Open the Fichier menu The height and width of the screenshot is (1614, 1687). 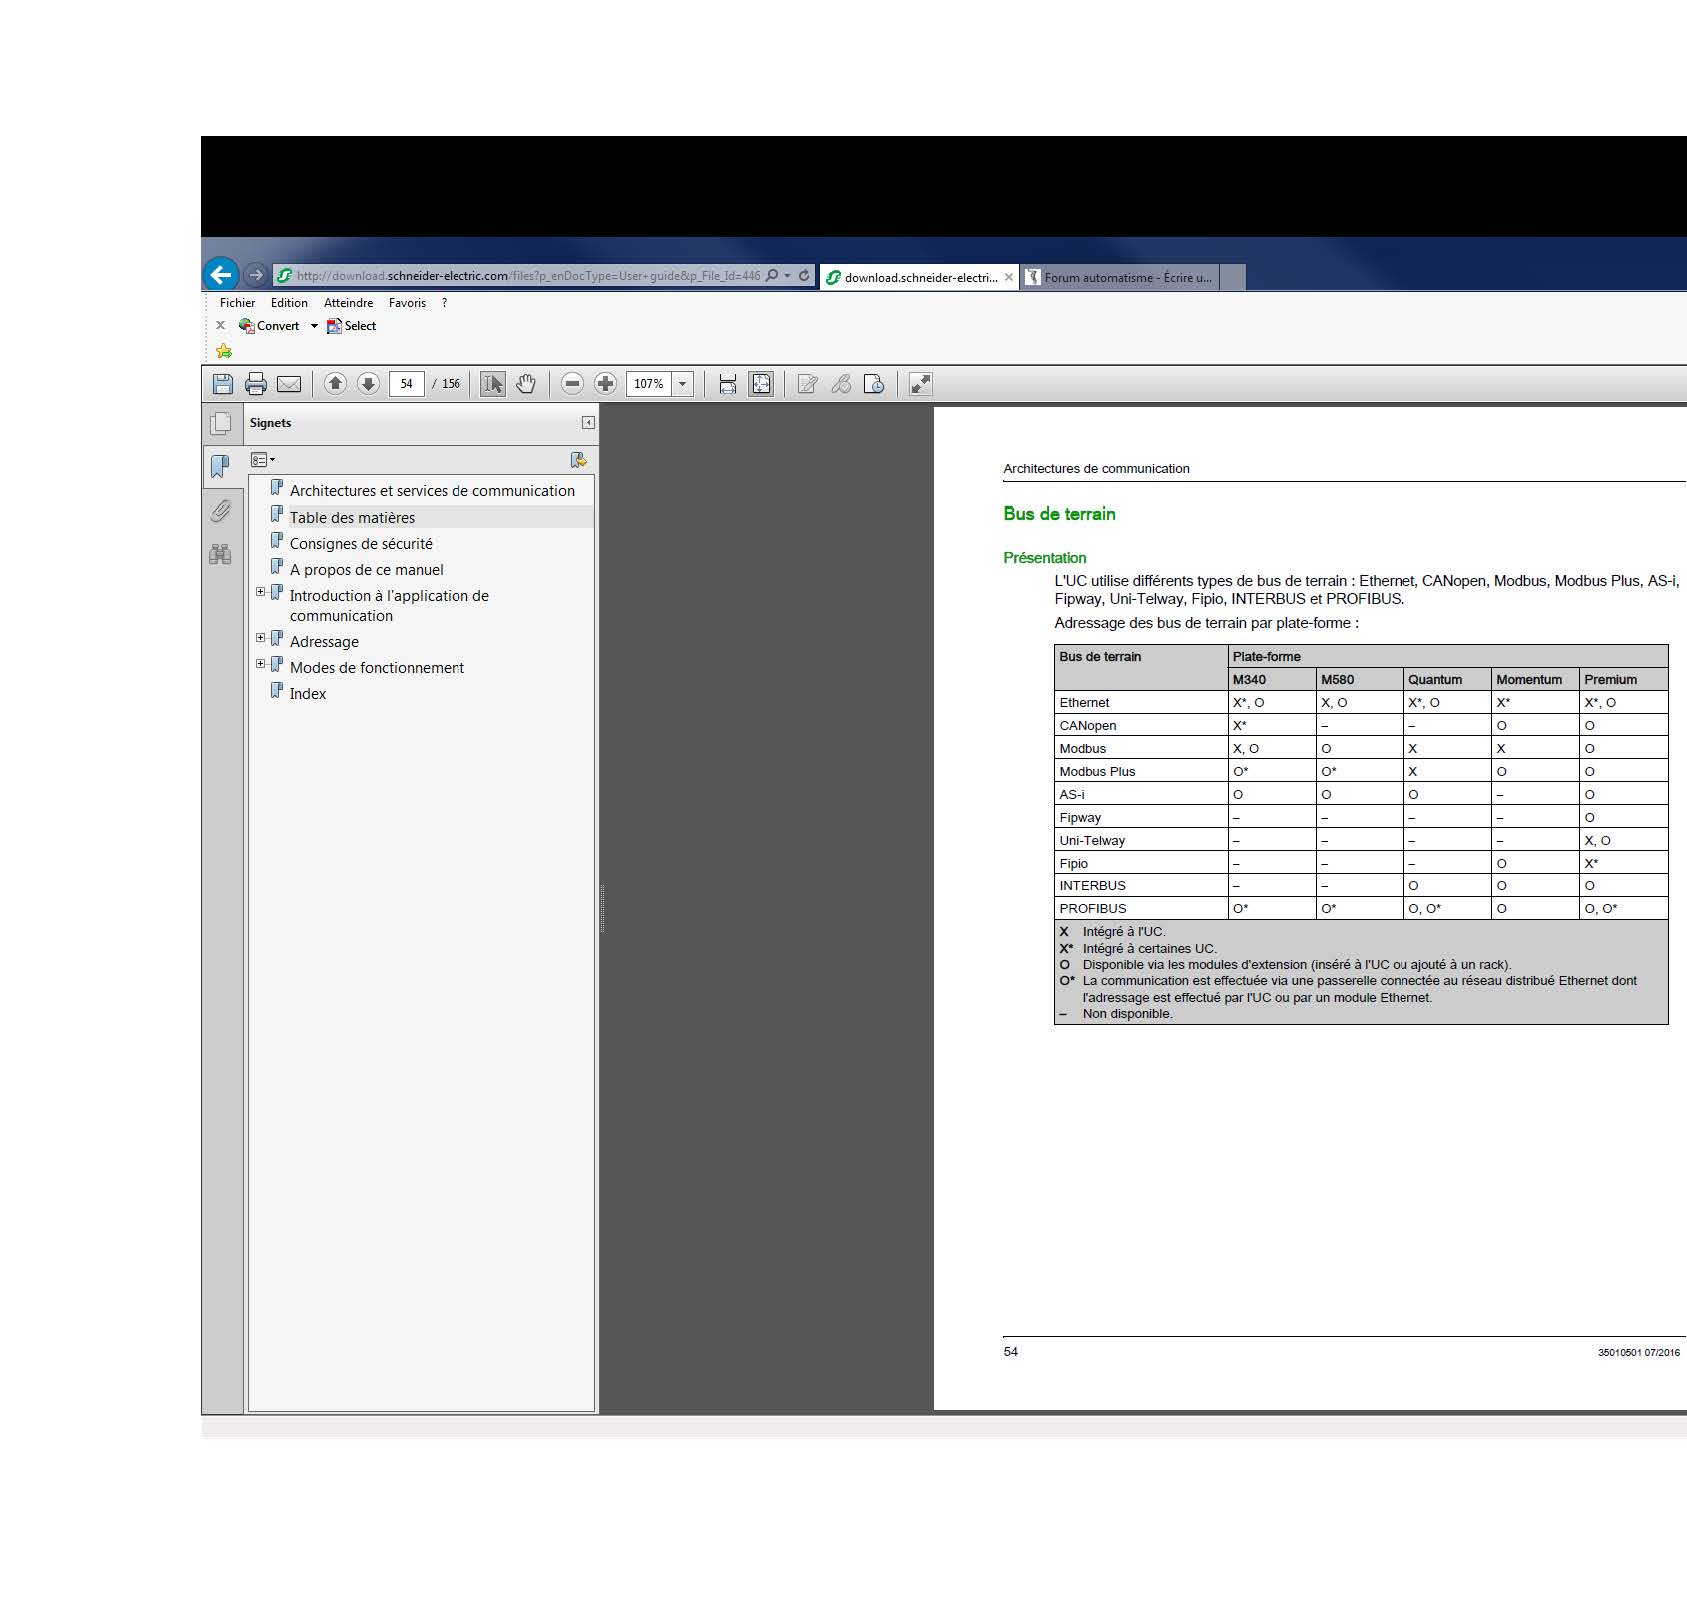[x=237, y=303]
